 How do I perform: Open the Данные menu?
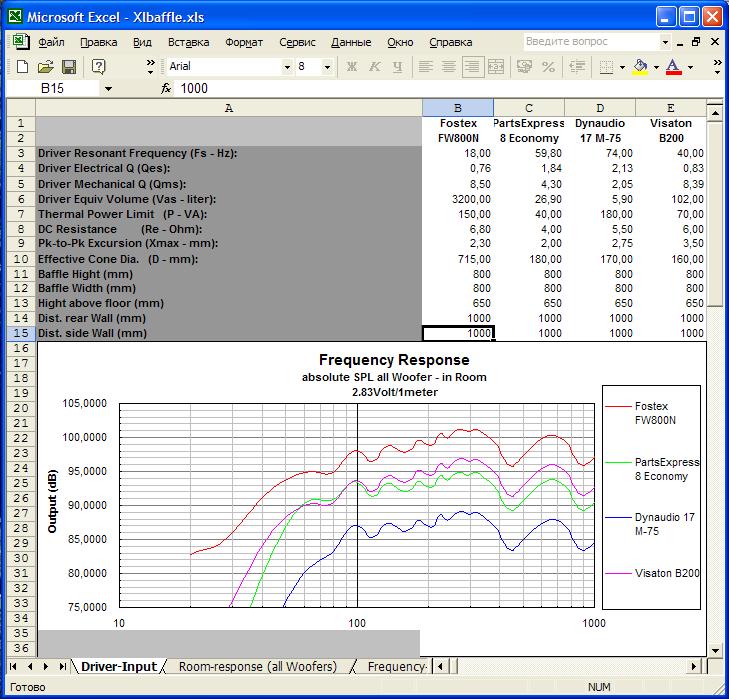tap(351, 42)
